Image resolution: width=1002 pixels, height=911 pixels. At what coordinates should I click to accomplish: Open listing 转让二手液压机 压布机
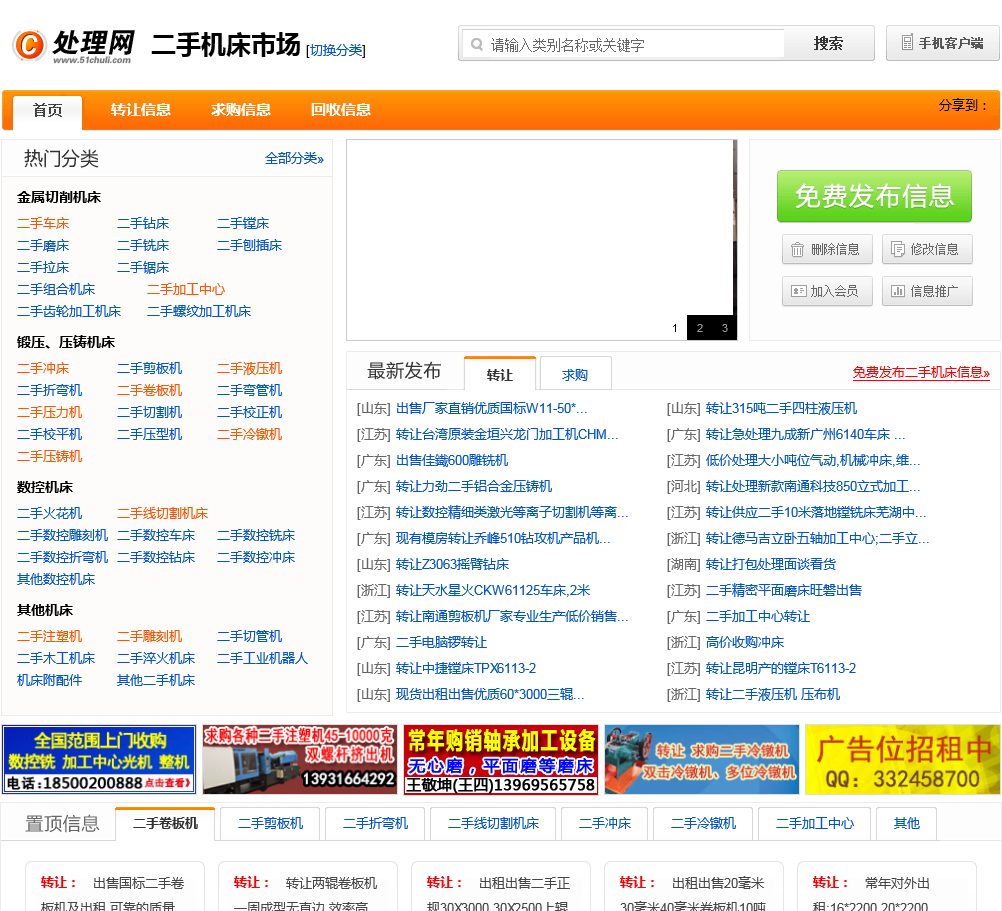point(773,694)
